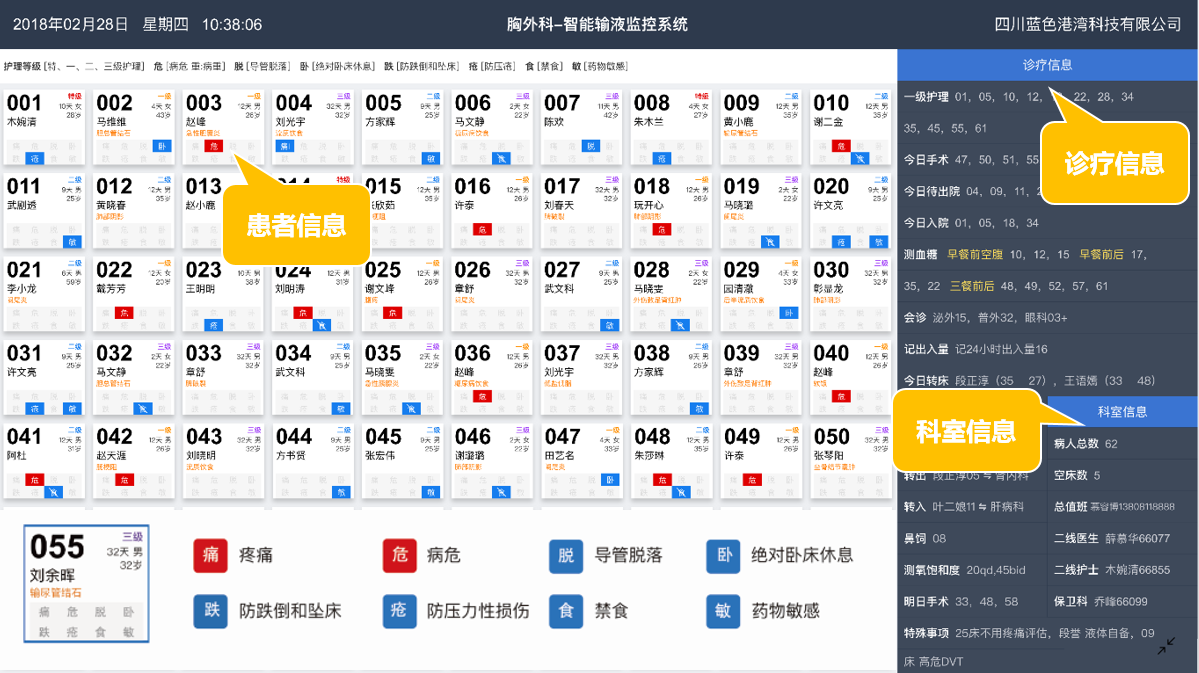Click the blue 疮 icon on bed 008 card
Viewport: 1199px width, 673px height.
(x=661, y=158)
